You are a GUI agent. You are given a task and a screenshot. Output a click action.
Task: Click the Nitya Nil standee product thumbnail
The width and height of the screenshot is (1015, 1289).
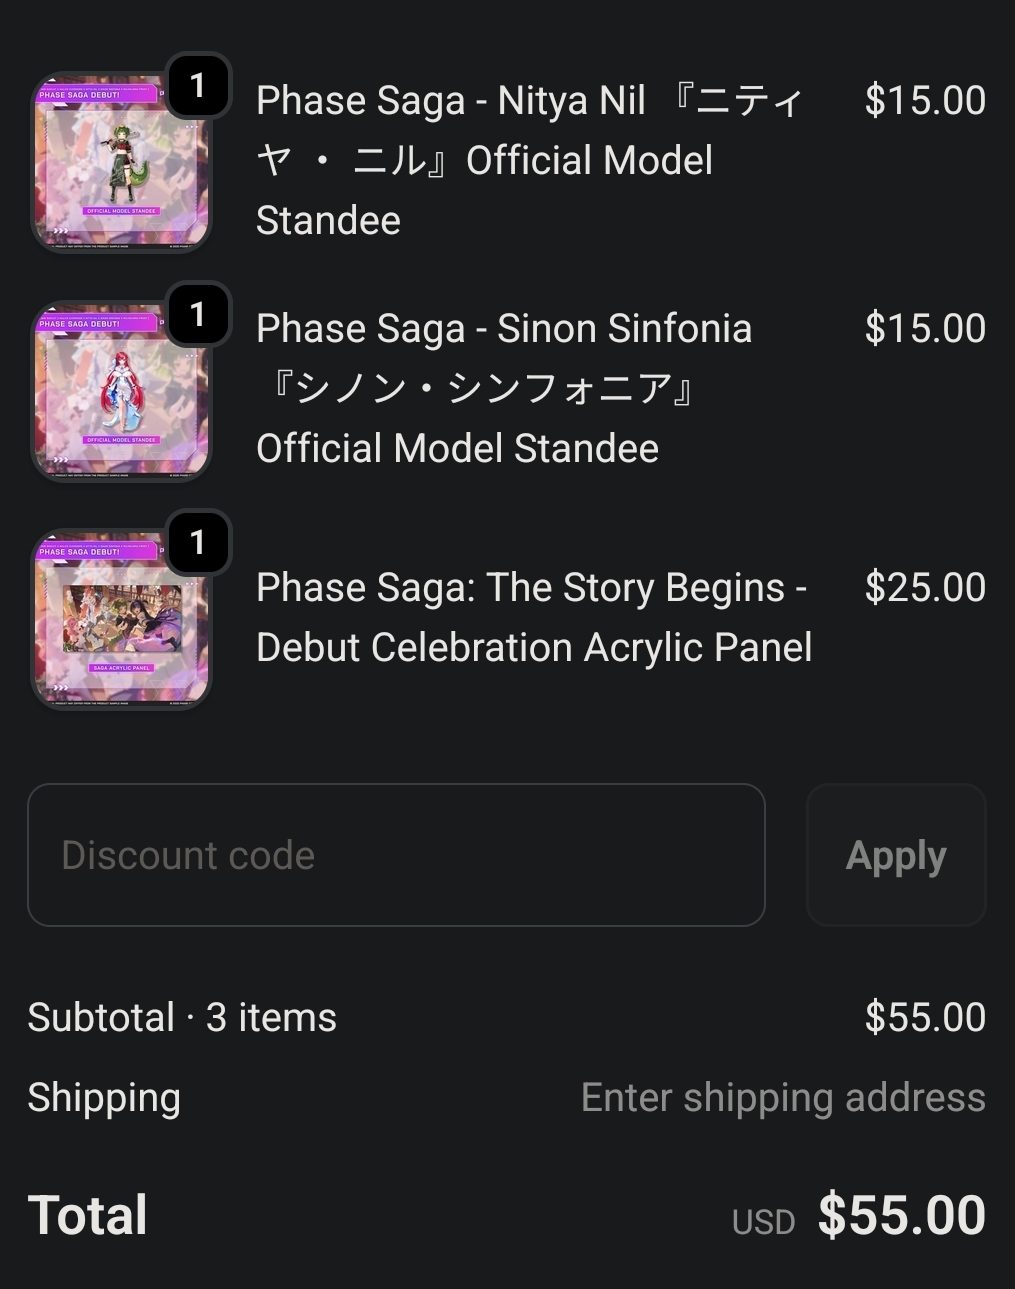(x=121, y=163)
